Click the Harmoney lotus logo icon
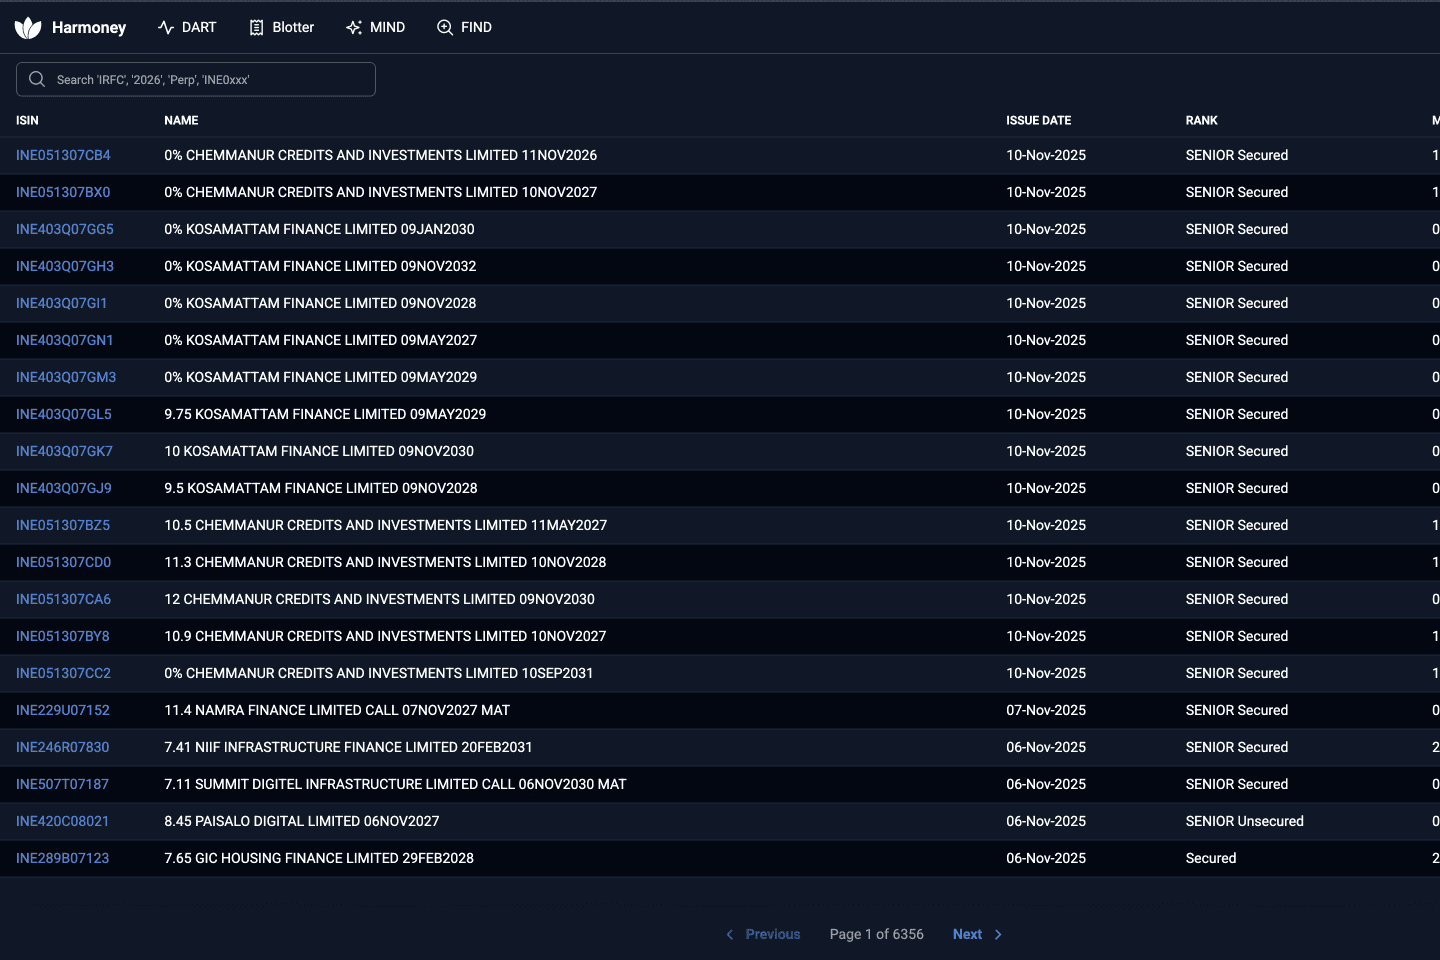 [x=28, y=28]
